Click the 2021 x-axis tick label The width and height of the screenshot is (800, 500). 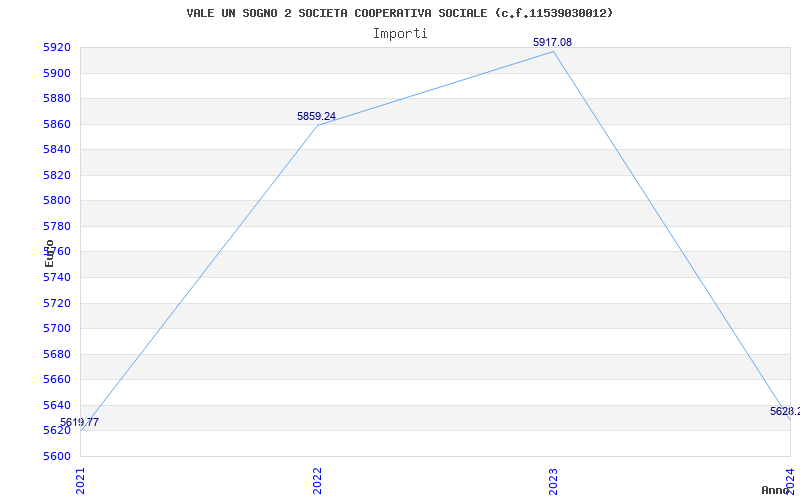[x=81, y=479]
